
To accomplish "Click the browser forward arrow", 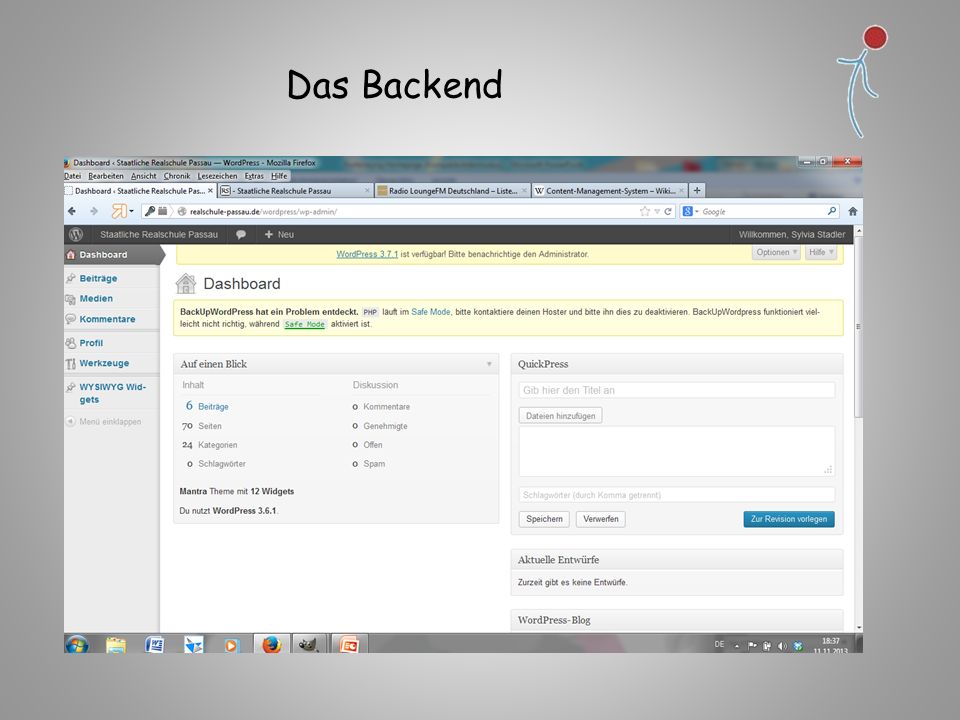I will point(94,211).
